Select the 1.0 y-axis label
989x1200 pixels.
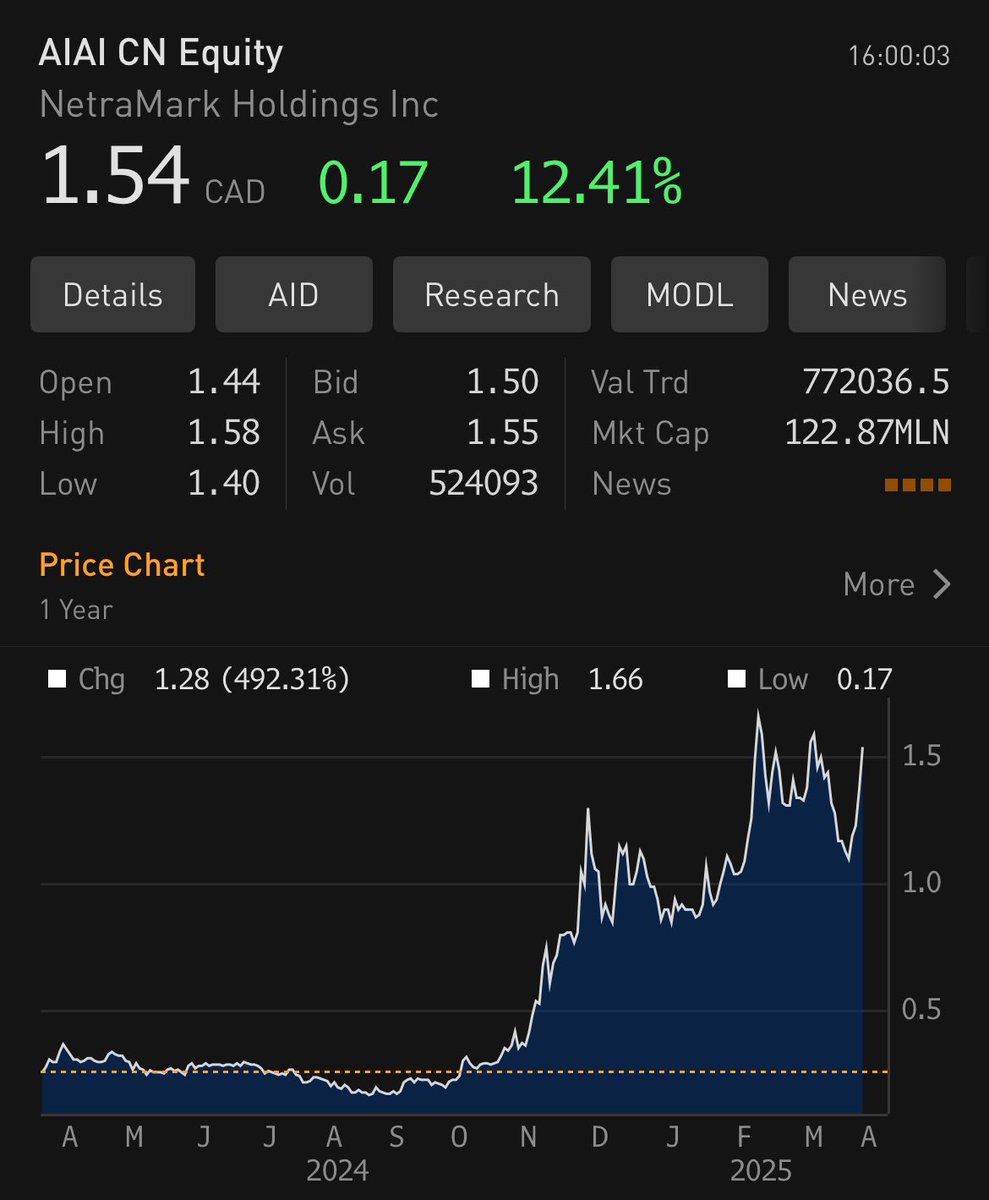(921, 884)
